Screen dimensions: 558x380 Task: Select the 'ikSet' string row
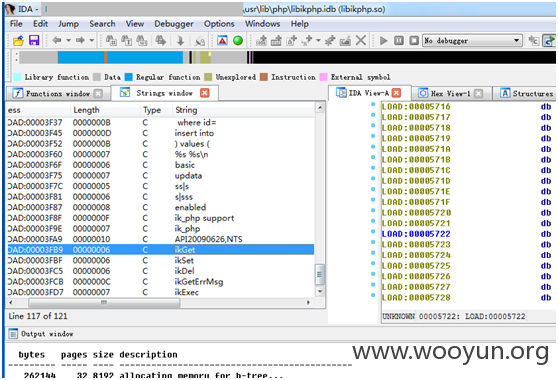[x=160, y=260]
